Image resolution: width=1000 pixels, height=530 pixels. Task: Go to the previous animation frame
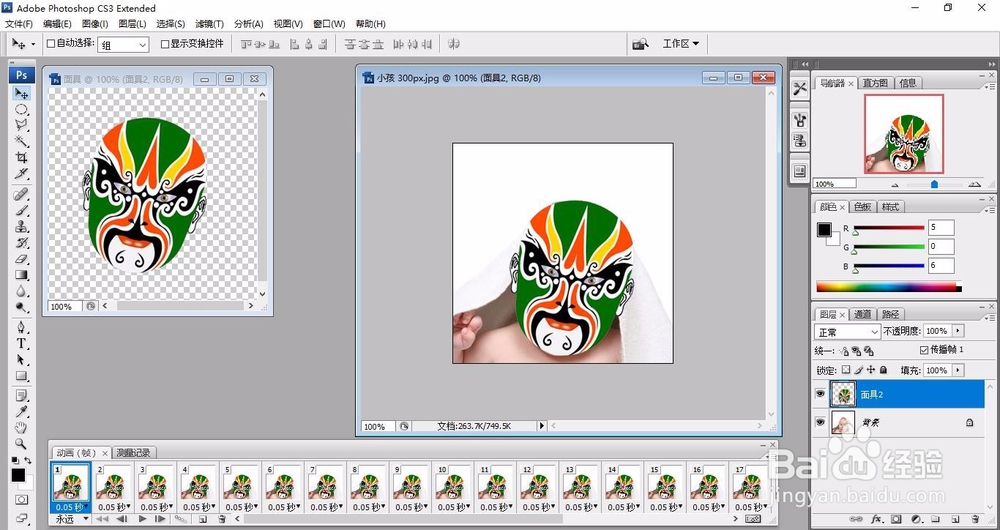click(122, 519)
